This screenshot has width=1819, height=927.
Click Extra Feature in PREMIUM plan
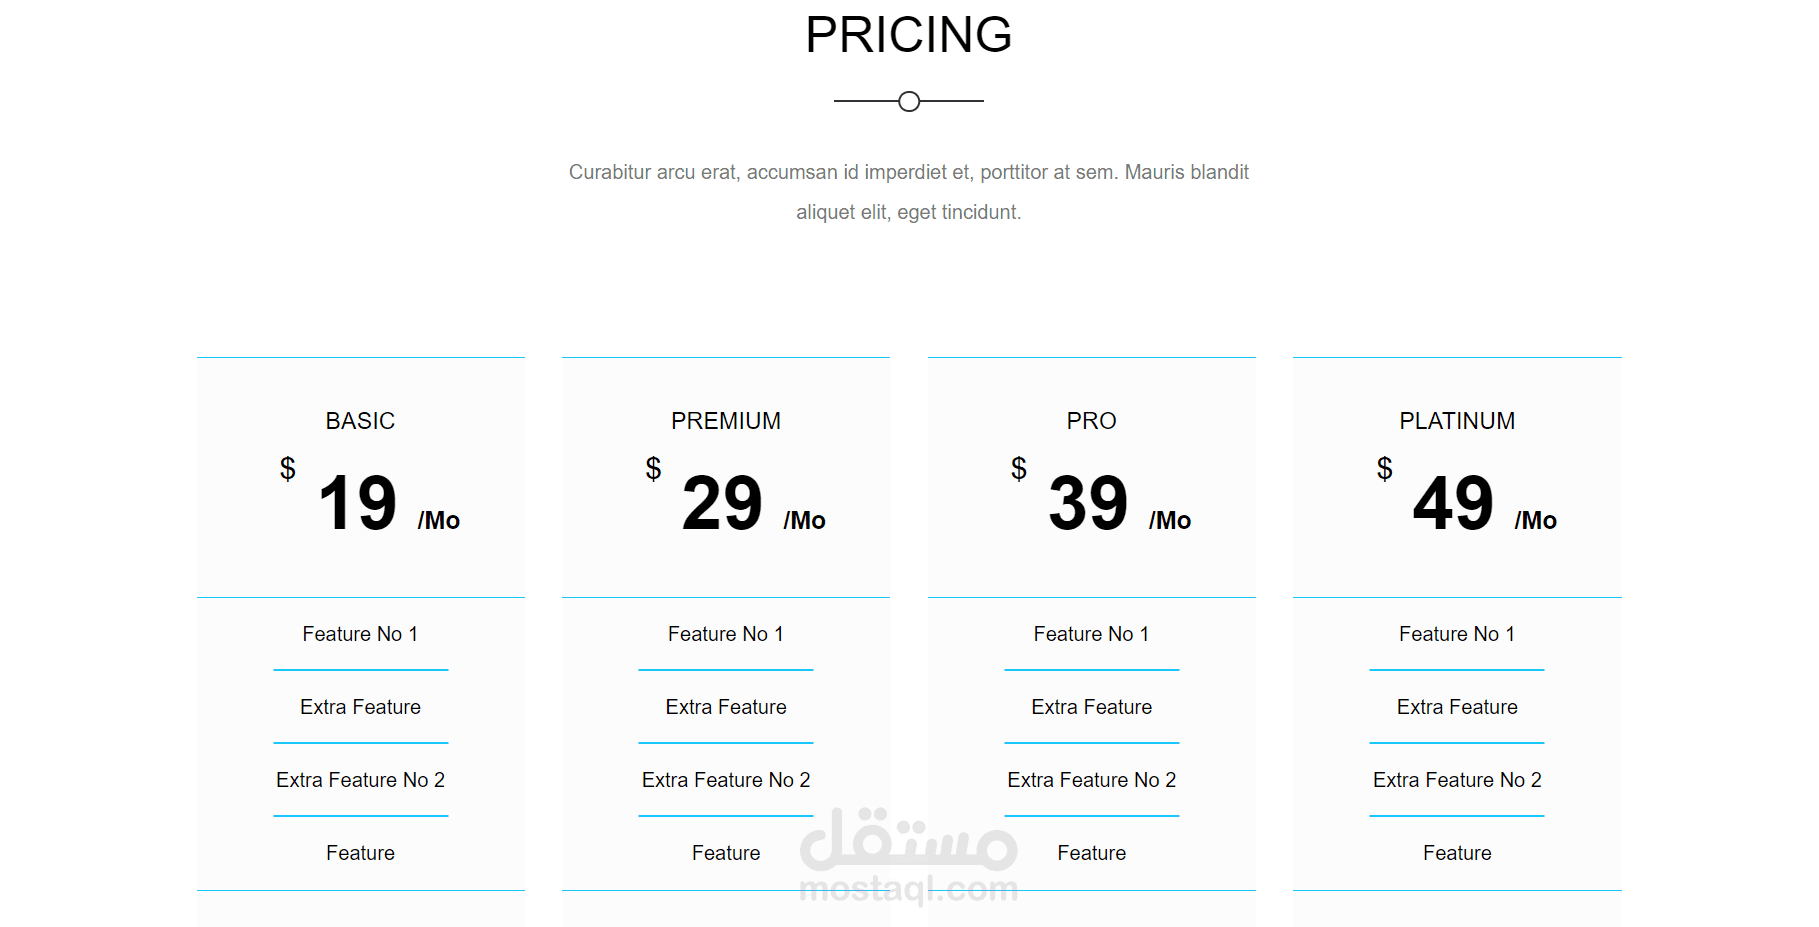point(726,707)
